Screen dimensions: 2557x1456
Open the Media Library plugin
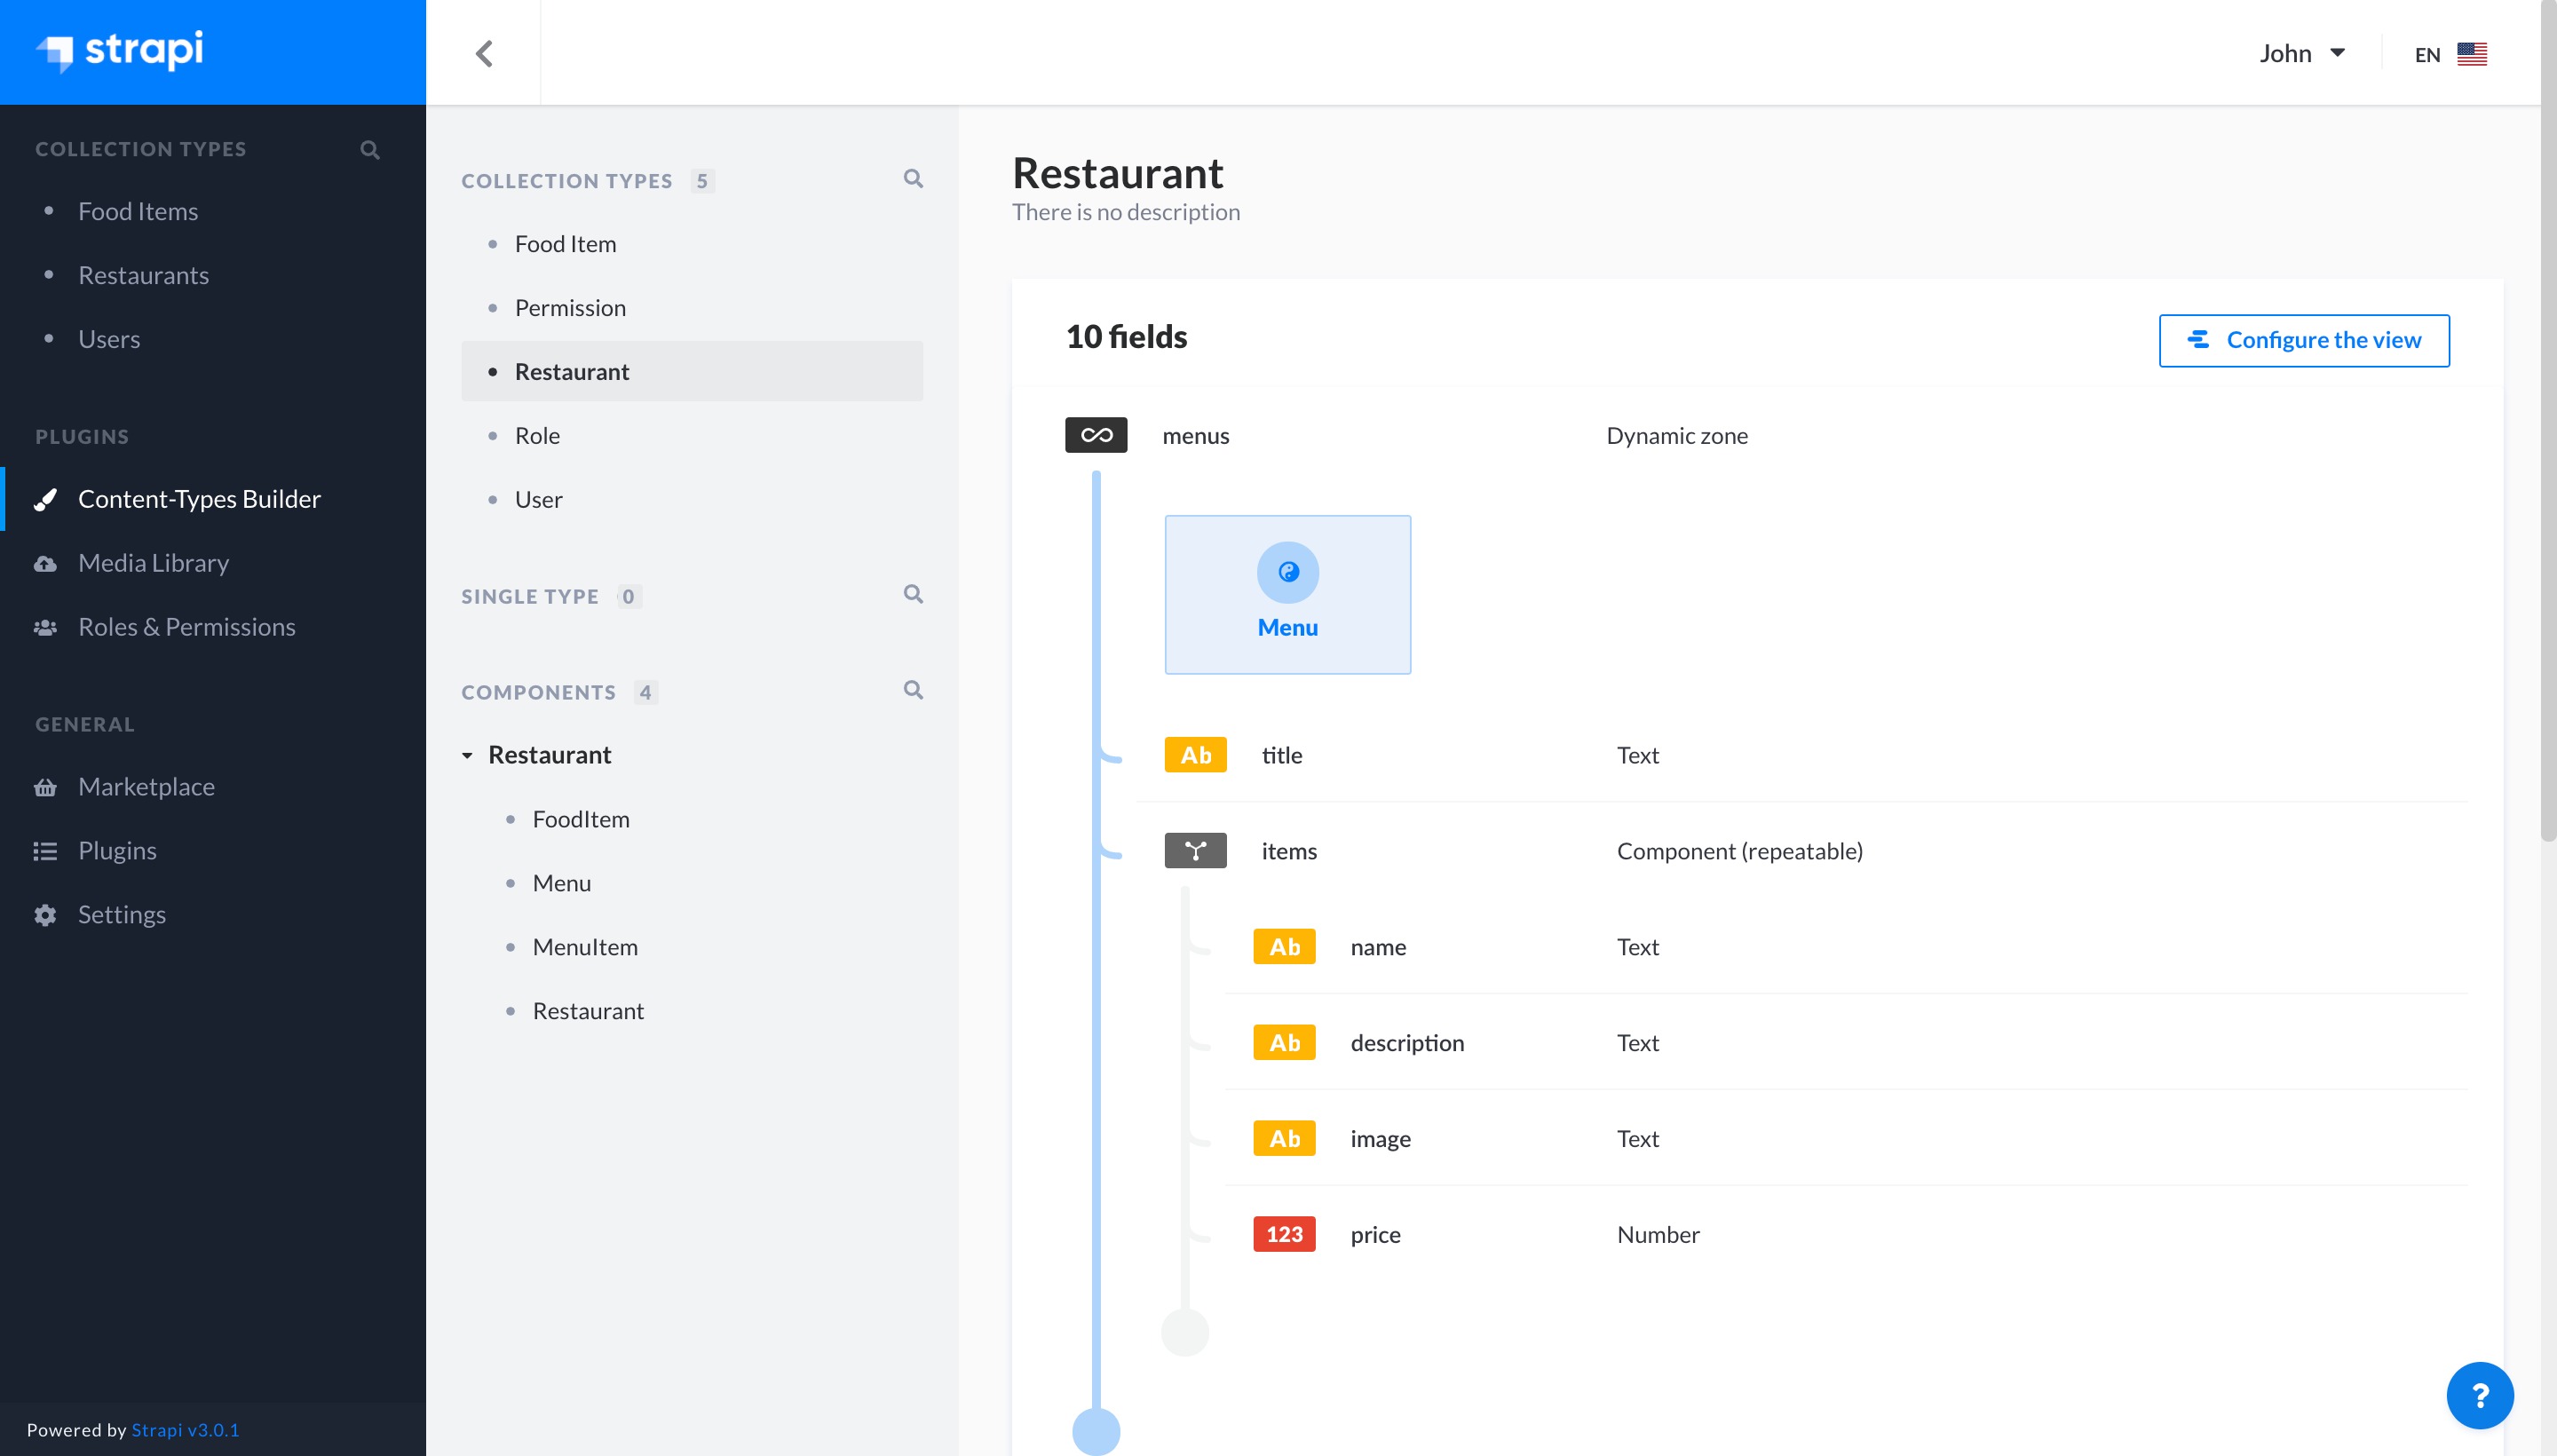(153, 562)
